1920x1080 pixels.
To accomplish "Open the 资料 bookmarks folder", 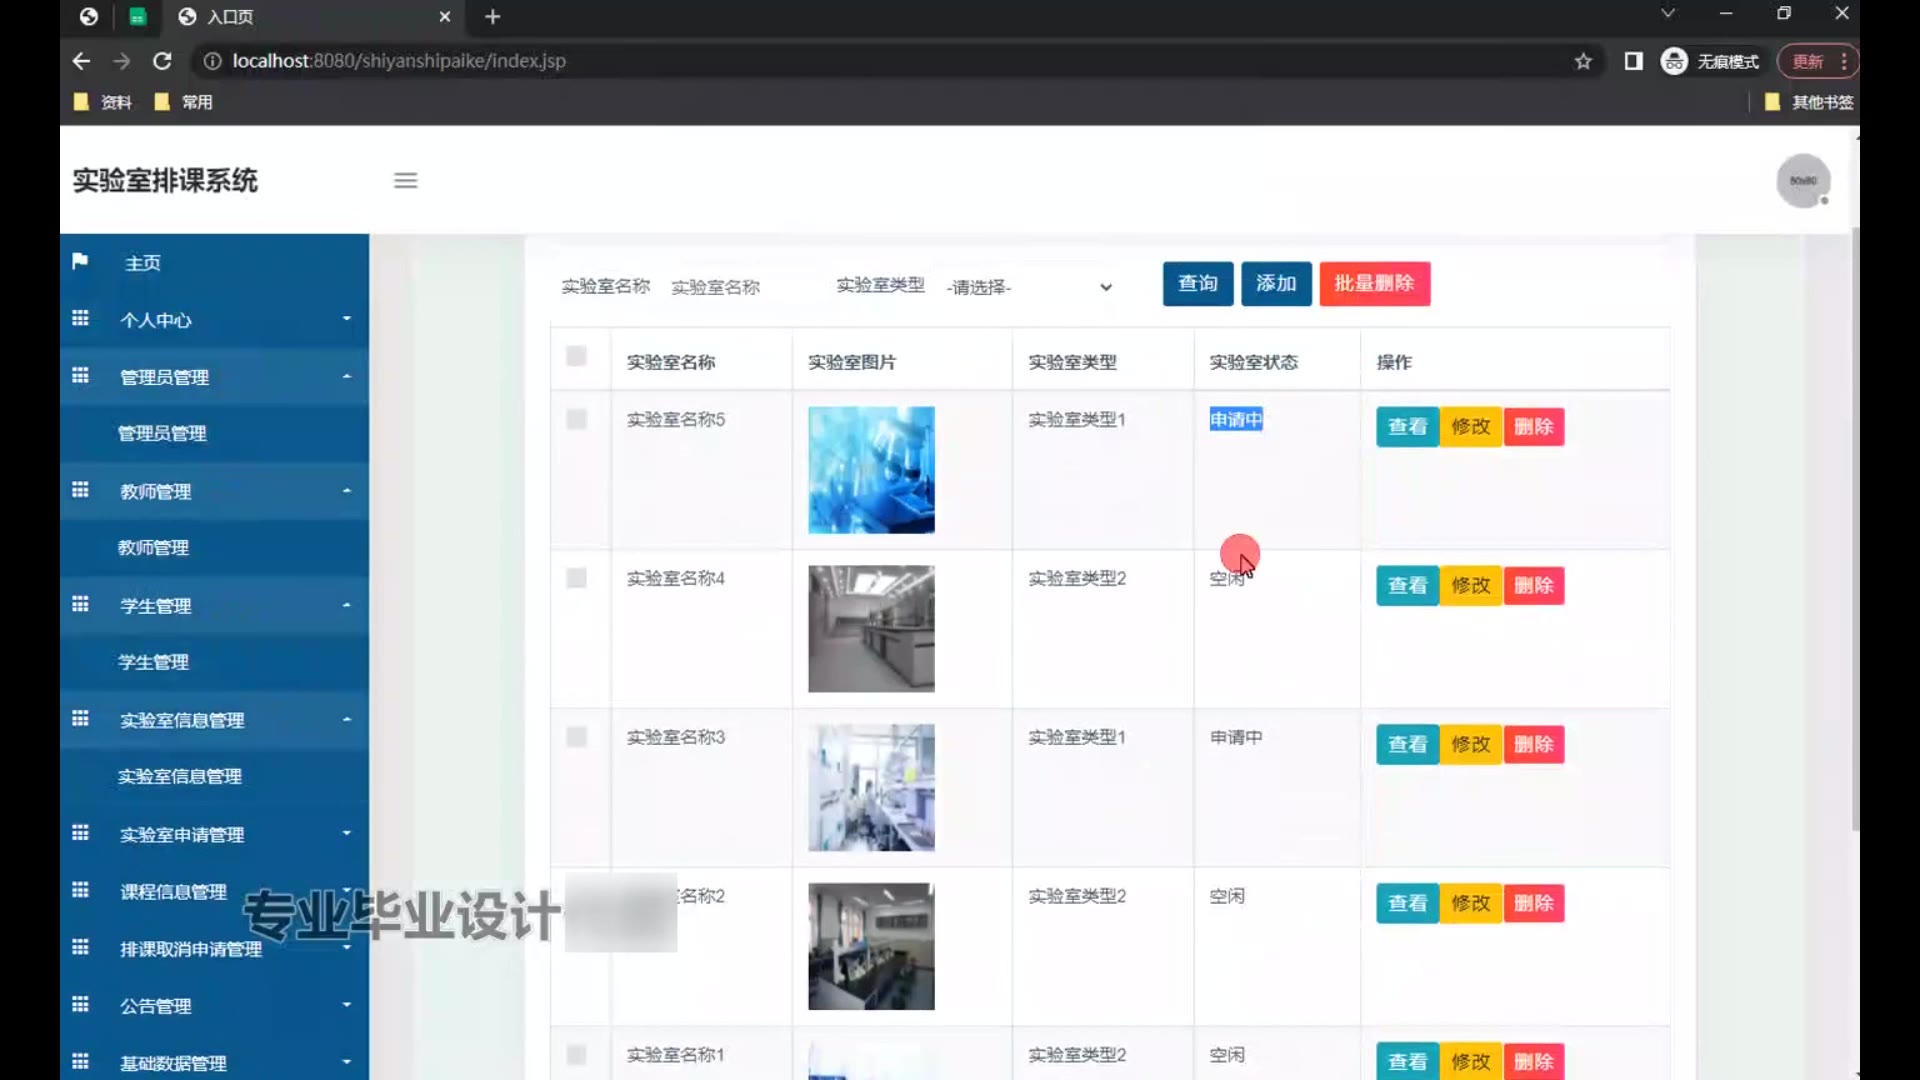I will click(103, 102).
